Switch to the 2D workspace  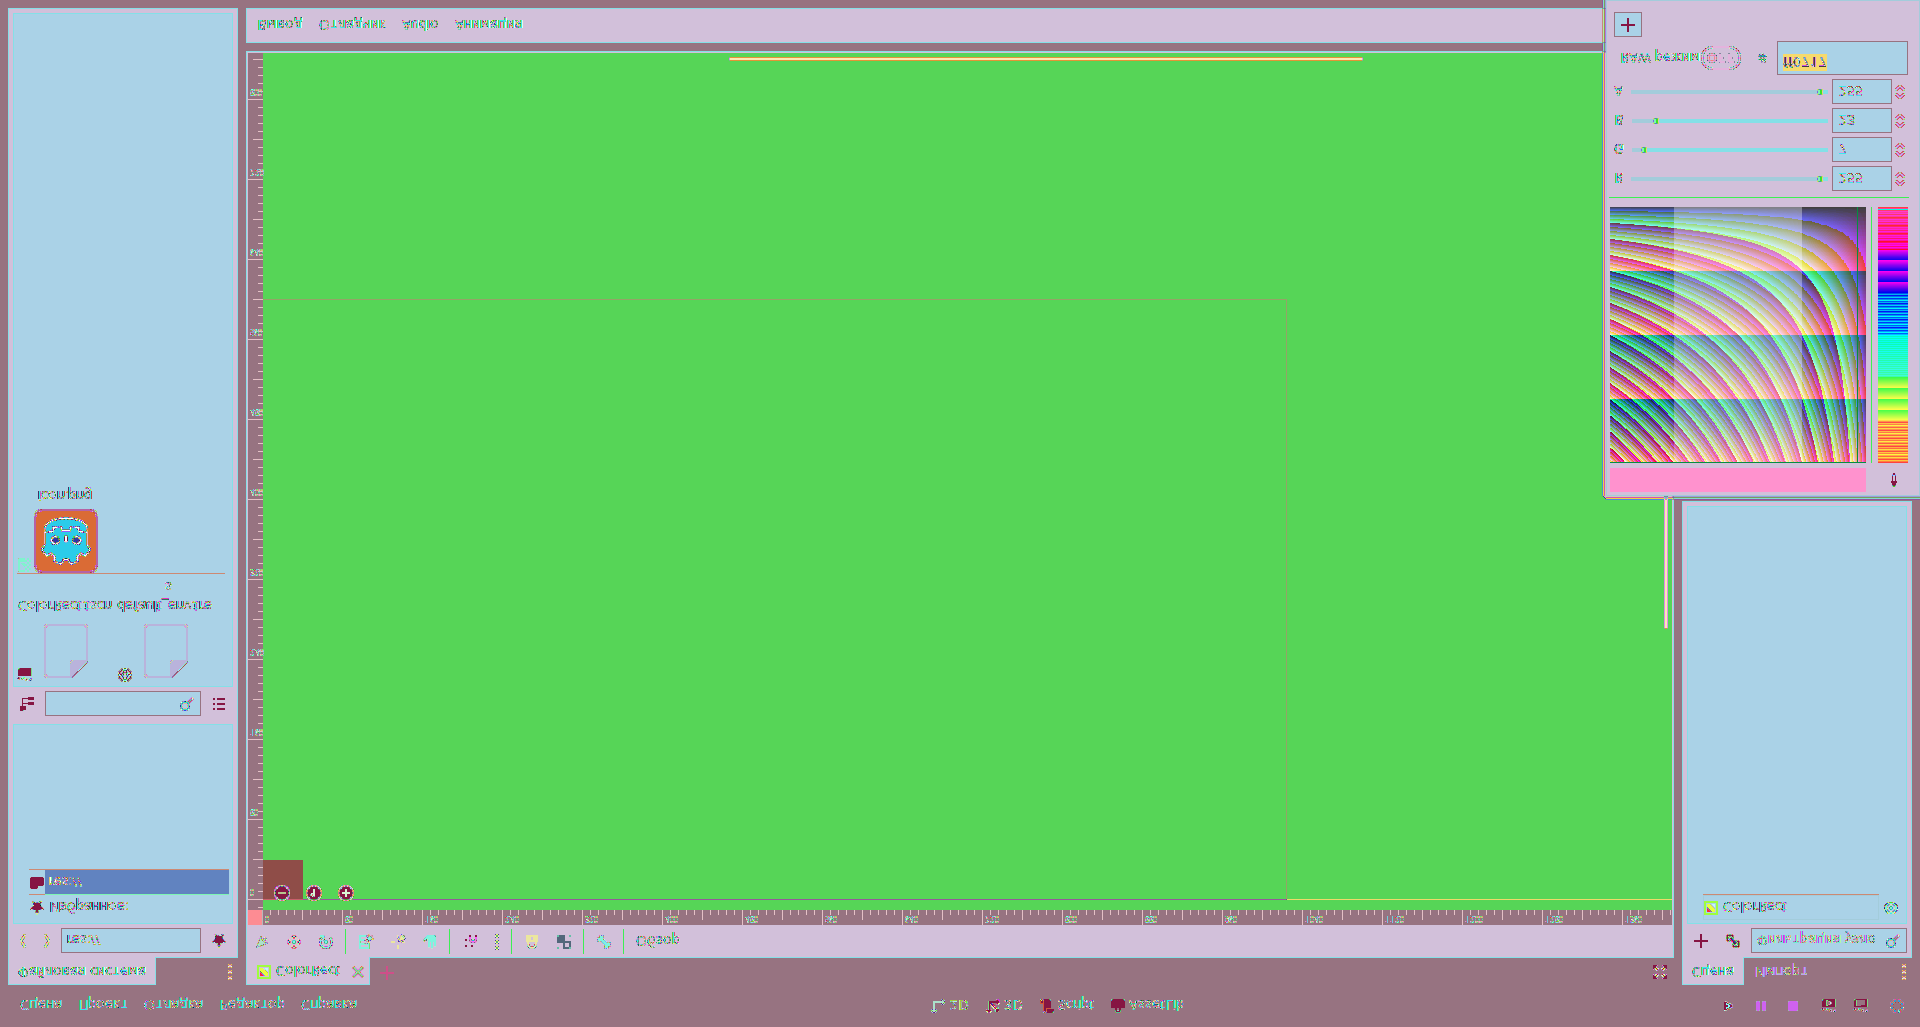tap(950, 1004)
